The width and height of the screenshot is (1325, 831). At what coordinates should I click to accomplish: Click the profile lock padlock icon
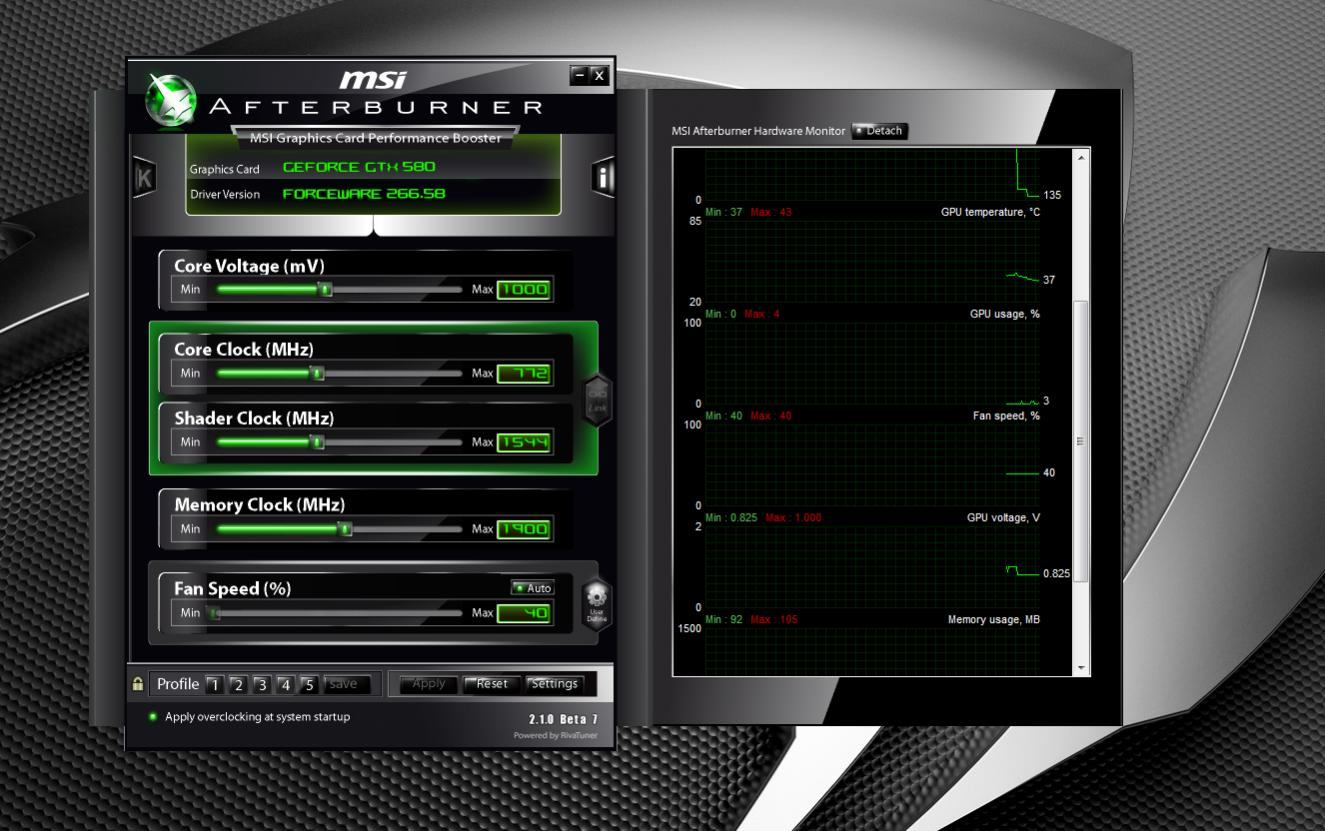[x=138, y=684]
